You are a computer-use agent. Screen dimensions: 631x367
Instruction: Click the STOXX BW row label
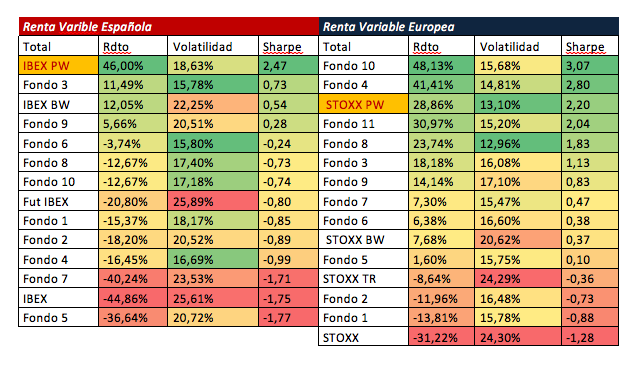tap(363, 240)
